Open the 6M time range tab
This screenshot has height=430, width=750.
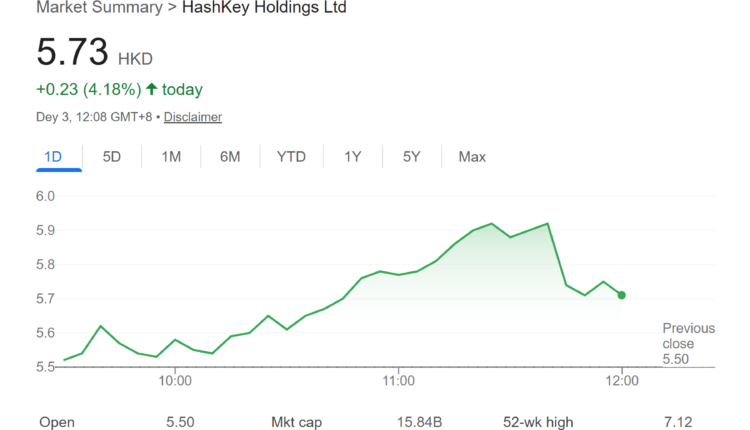pyautogui.click(x=230, y=157)
